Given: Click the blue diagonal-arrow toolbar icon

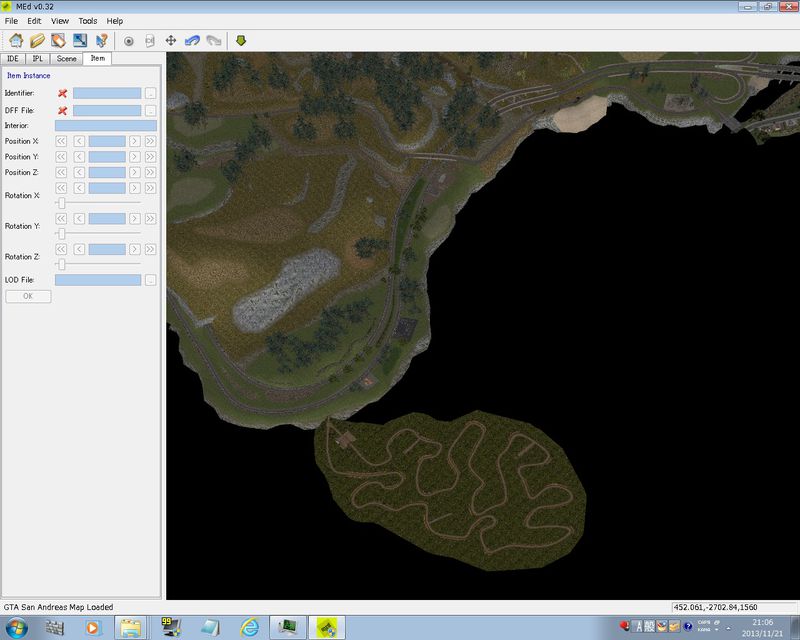Looking at the screenshot, I should coord(80,40).
